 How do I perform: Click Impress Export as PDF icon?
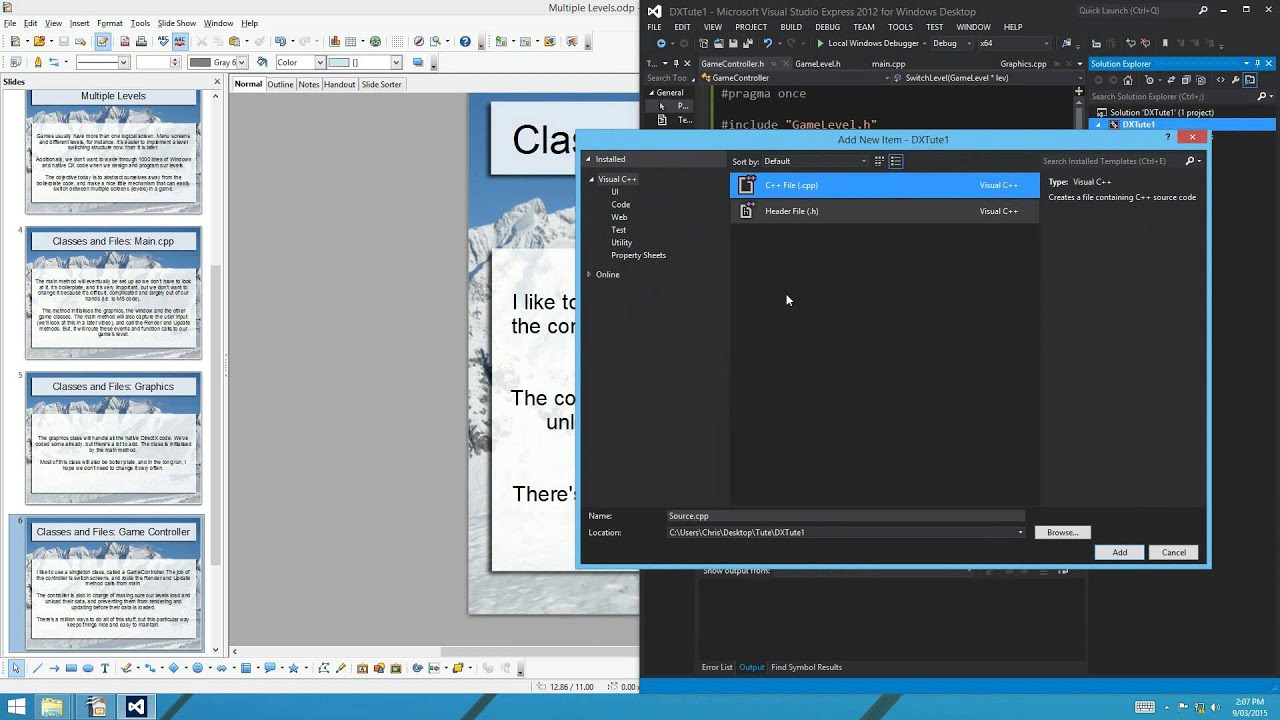pos(125,42)
